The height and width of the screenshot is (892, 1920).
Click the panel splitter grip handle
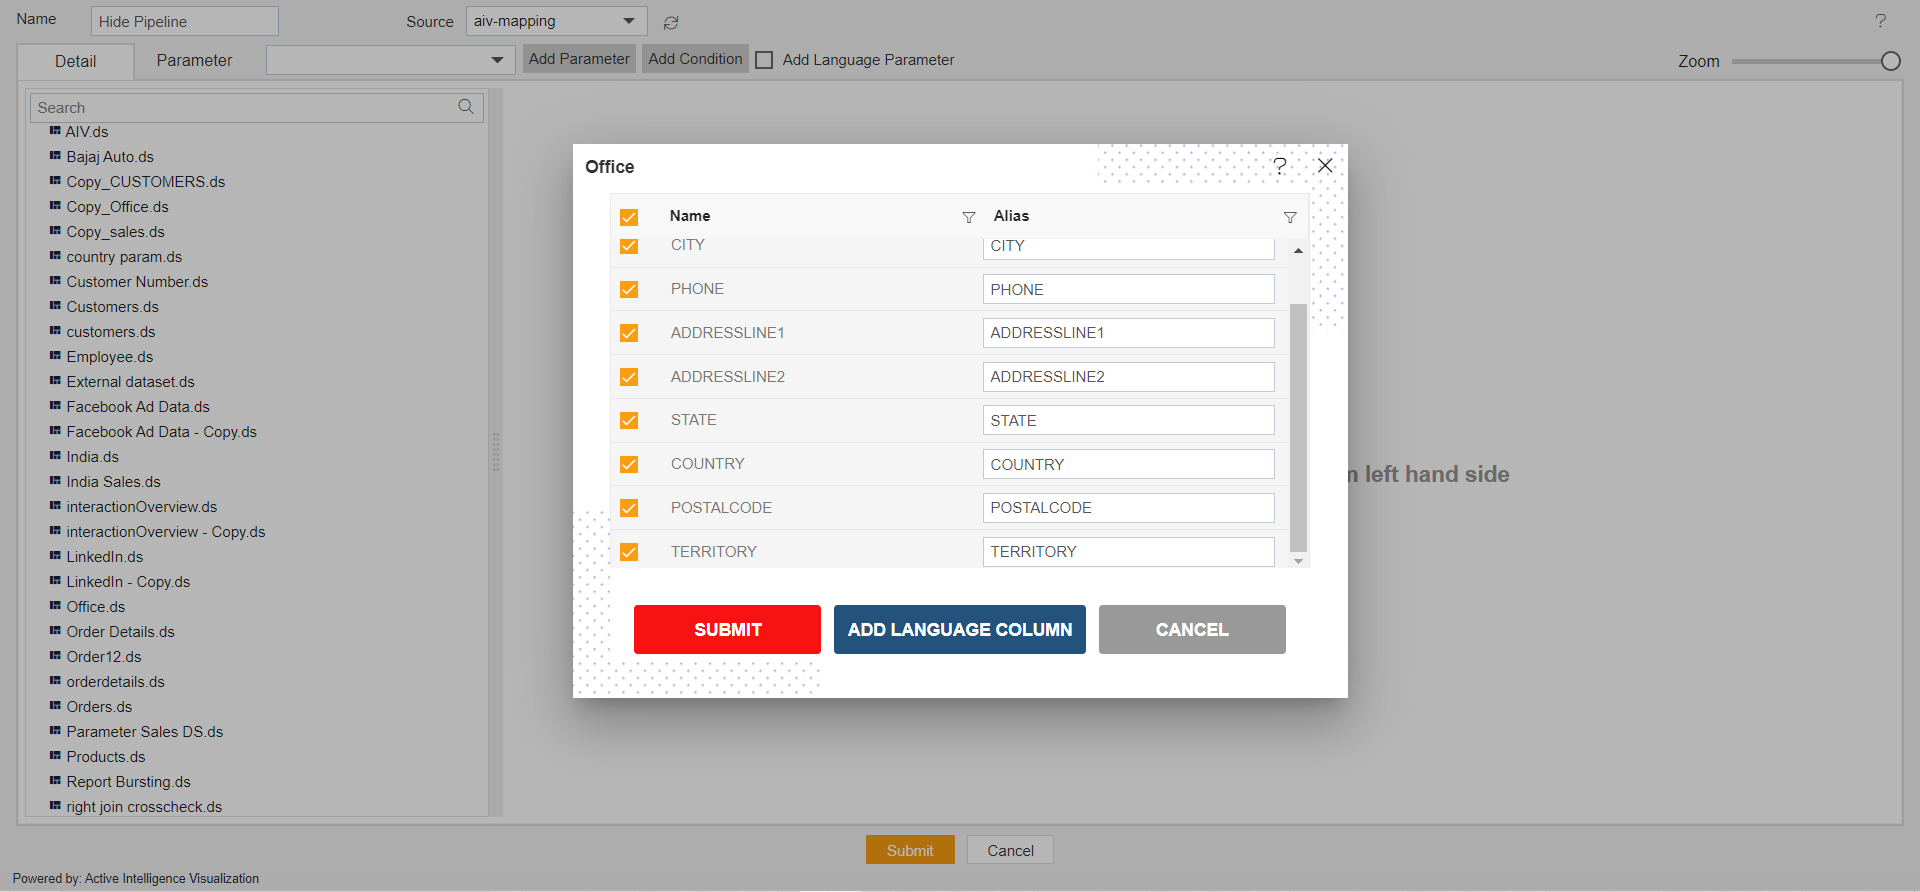(496, 452)
